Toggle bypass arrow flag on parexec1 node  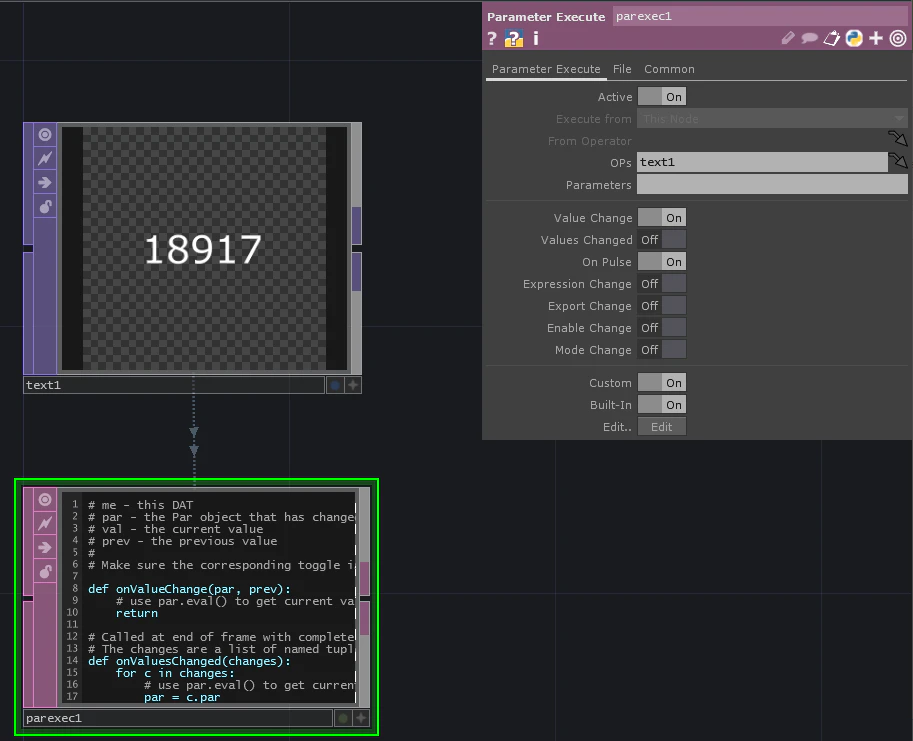pos(45,548)
